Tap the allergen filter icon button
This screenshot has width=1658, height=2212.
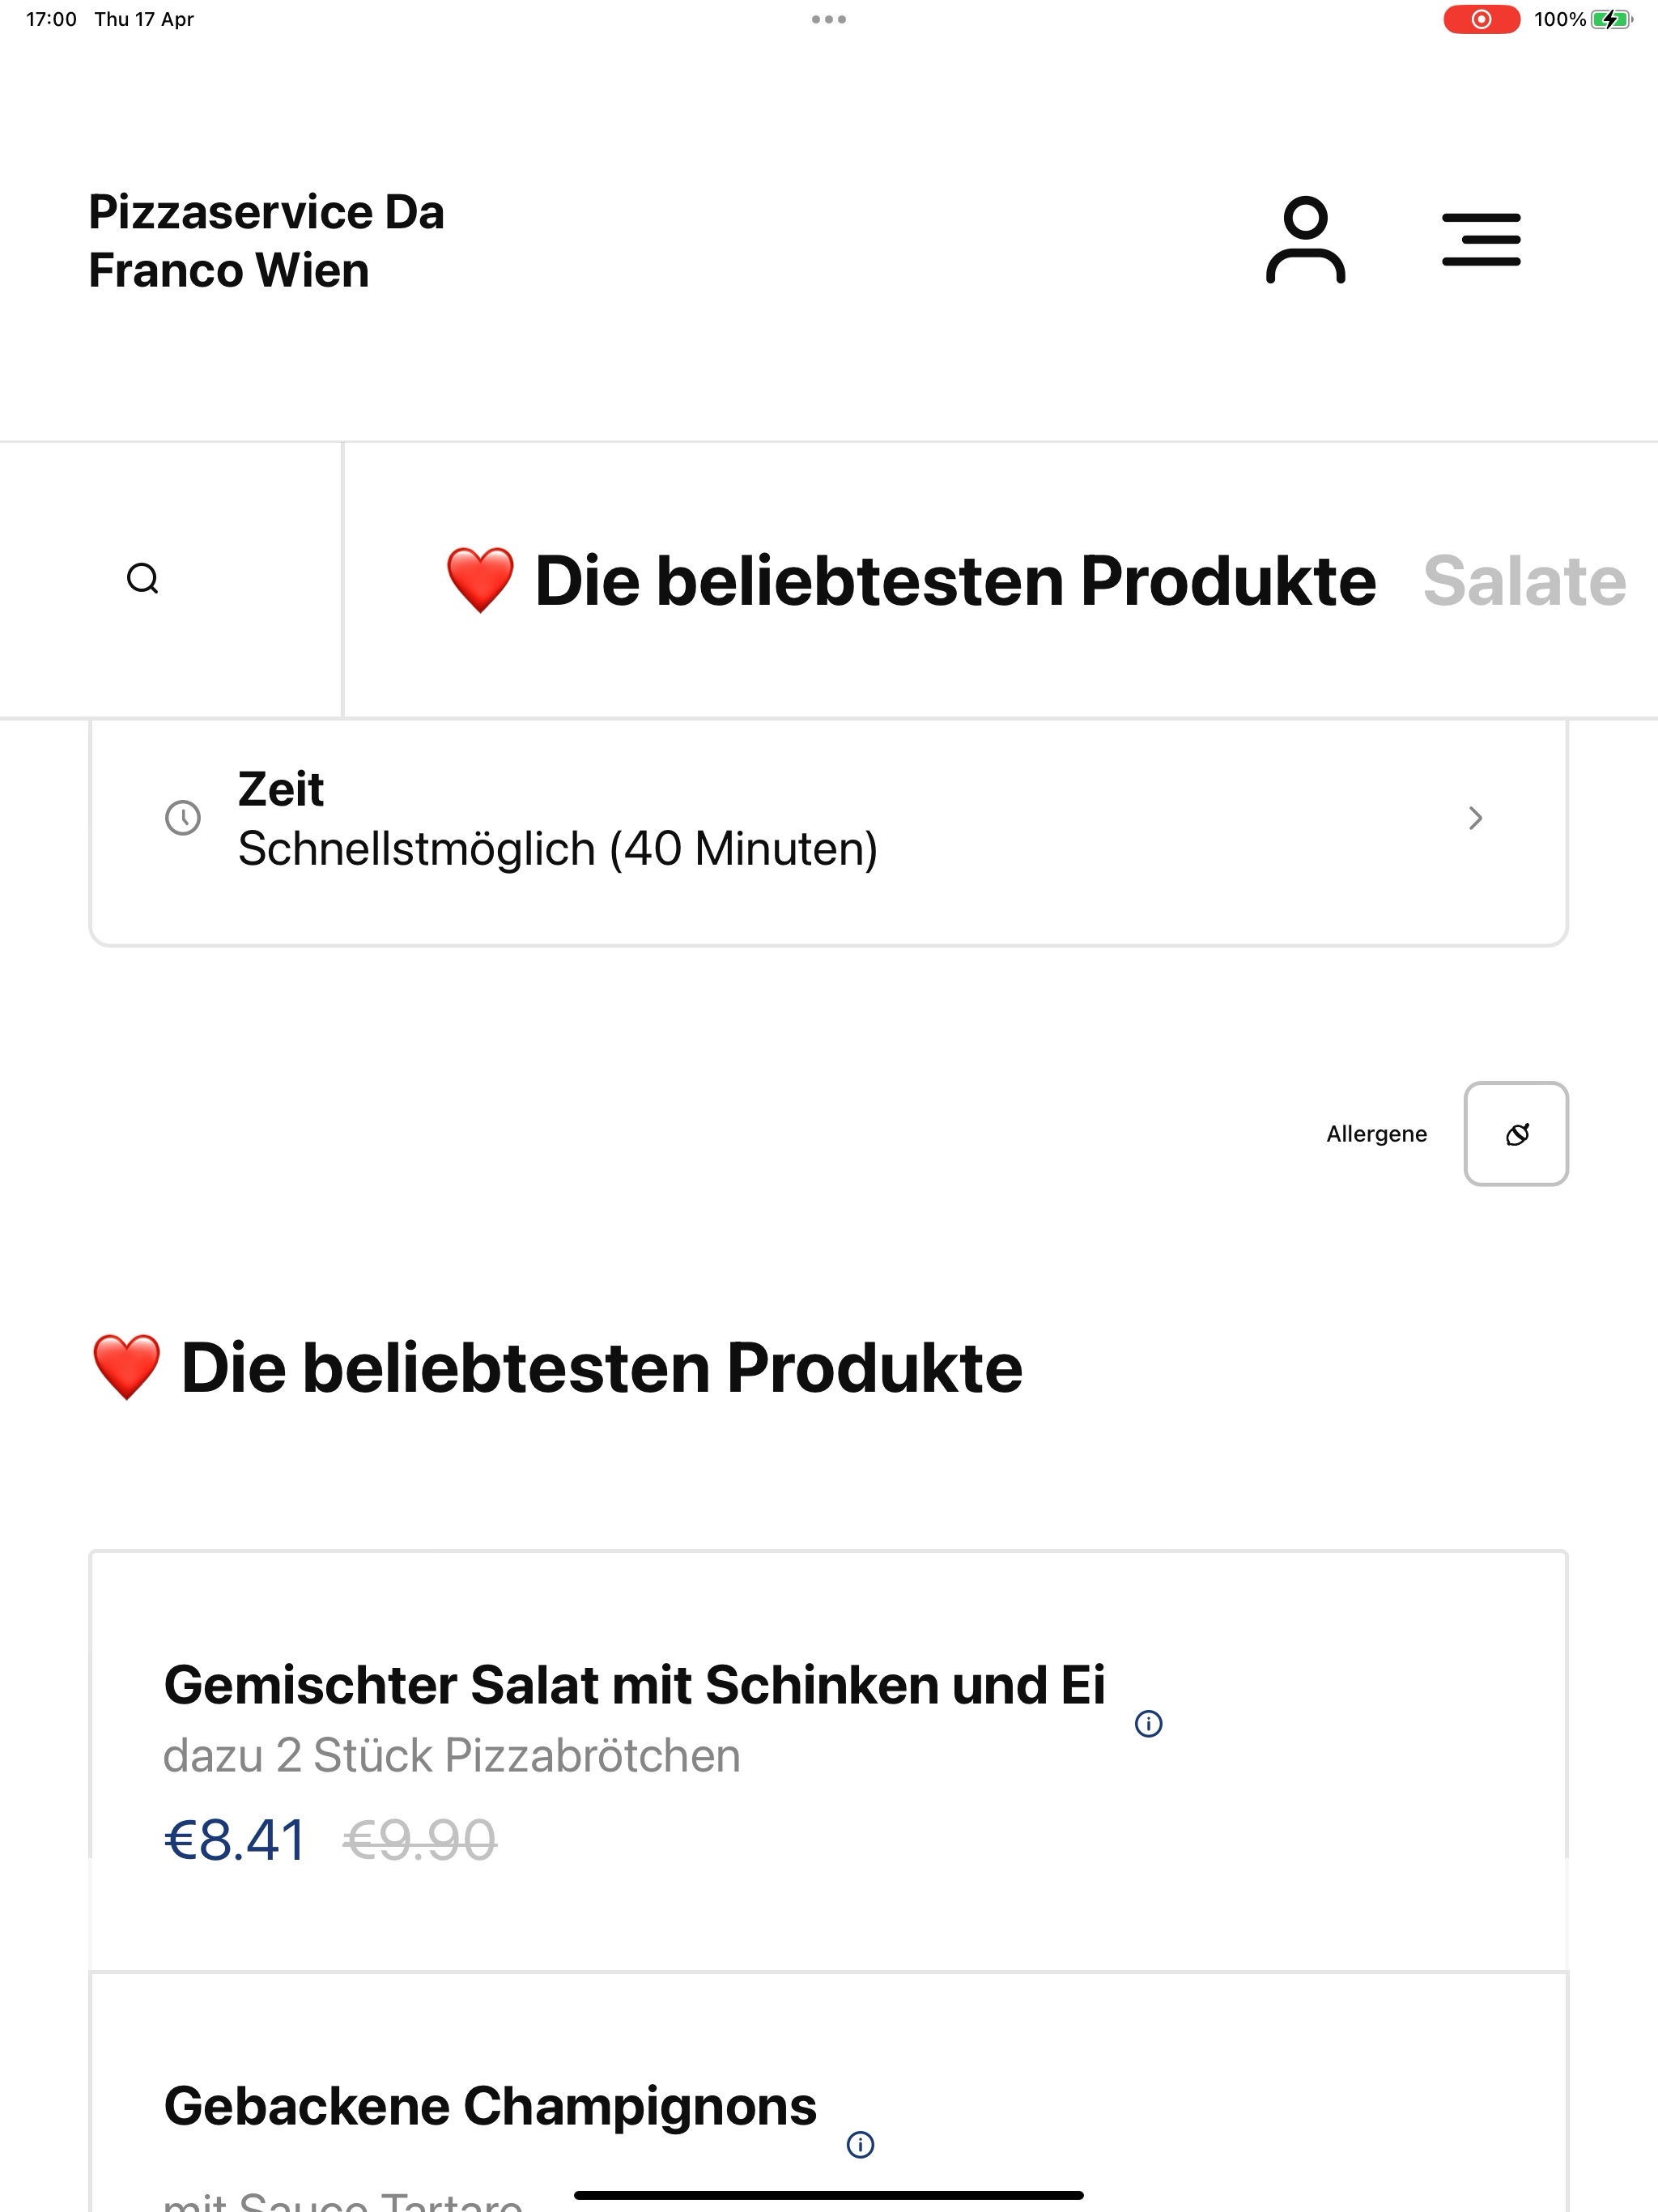[x=1516, y=1134]
